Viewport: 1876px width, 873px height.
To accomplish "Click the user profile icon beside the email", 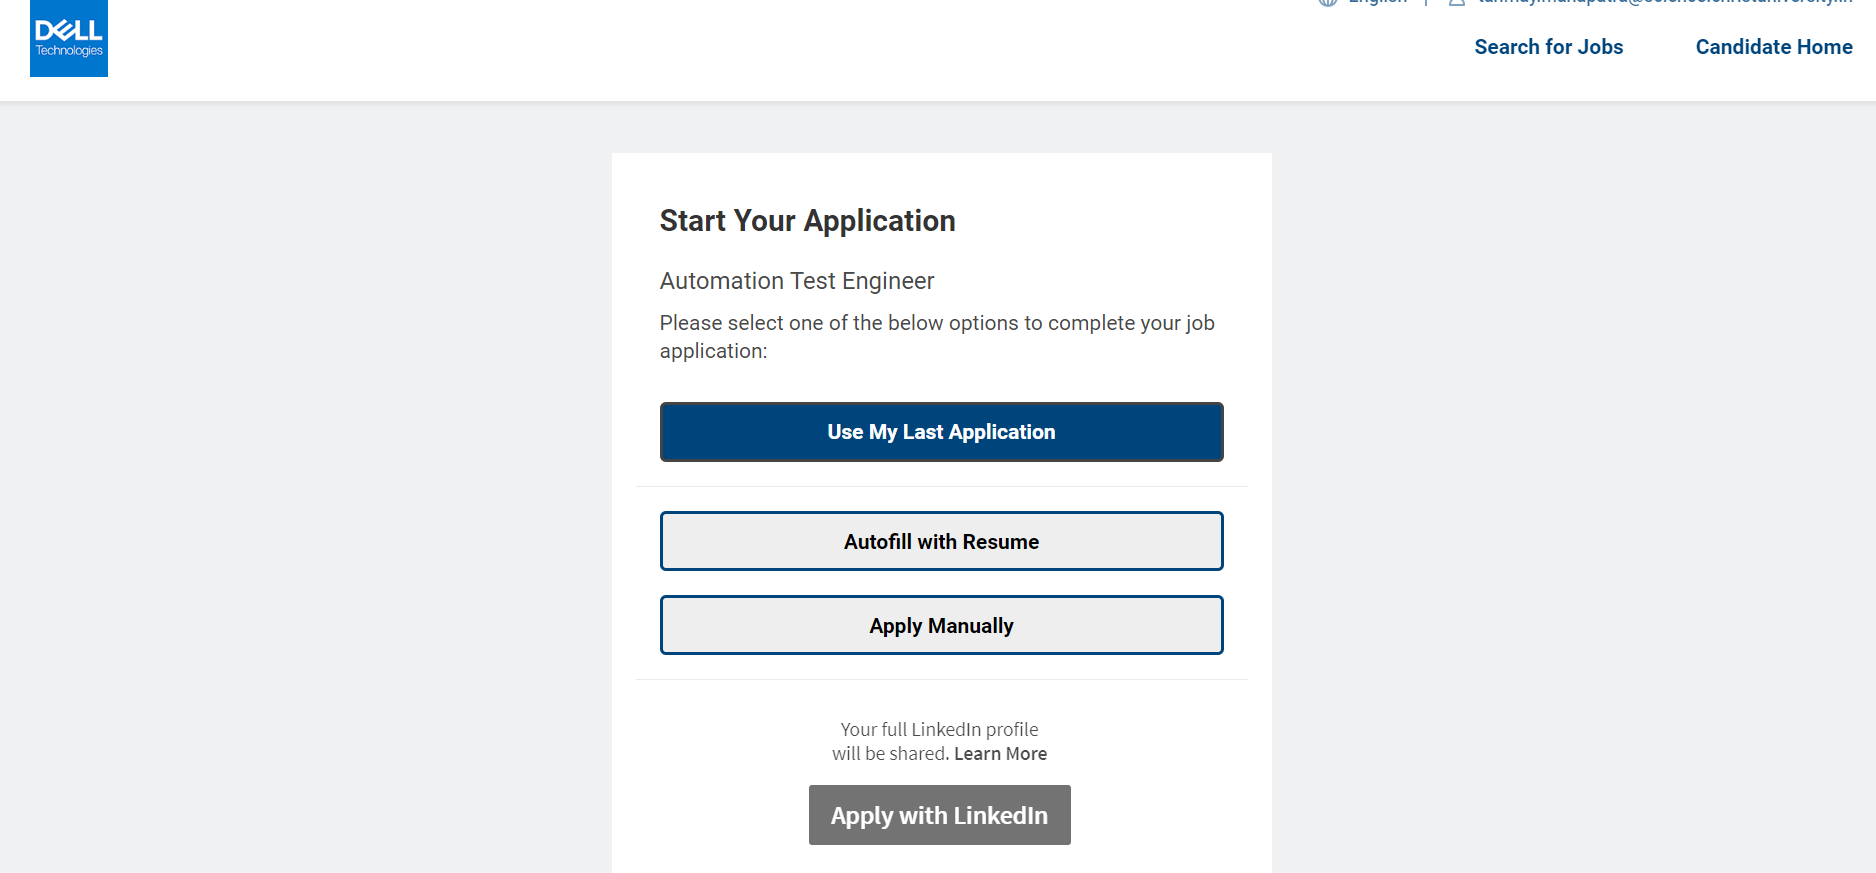I will pyautogui.click(x=1457, y=2).
